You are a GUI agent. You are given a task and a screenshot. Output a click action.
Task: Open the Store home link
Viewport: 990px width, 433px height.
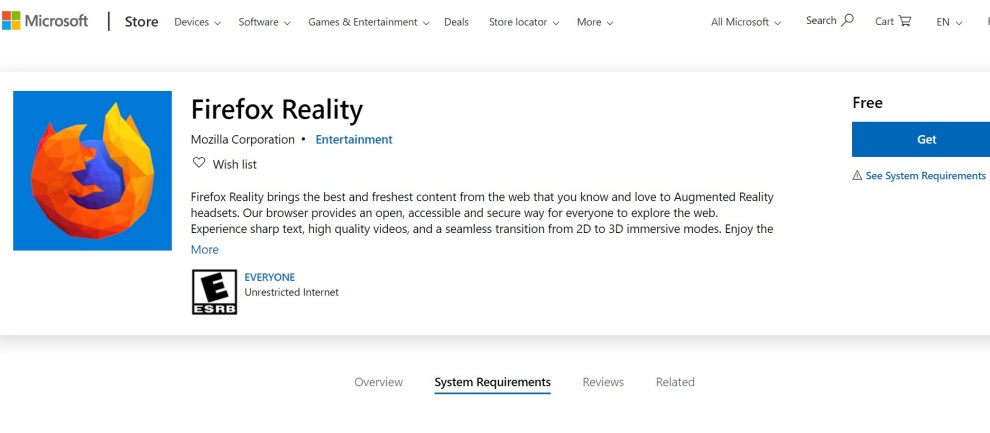[x=141, y=21]
